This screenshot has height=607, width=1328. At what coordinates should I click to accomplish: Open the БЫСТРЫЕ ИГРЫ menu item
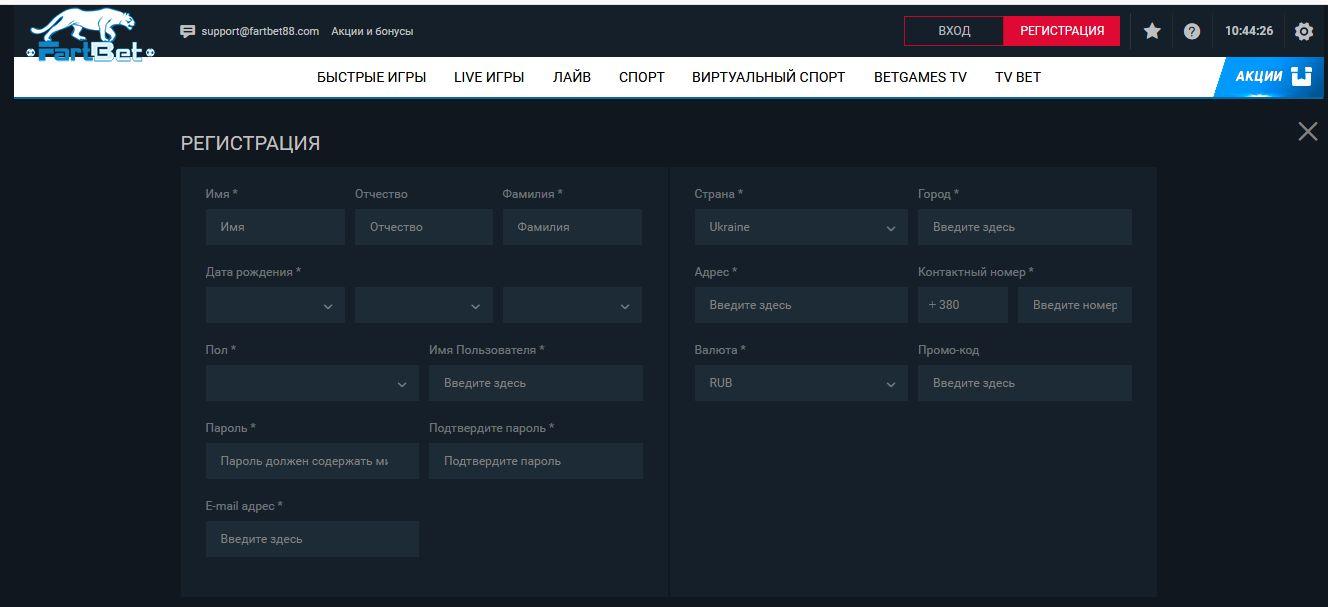[371, 77]
